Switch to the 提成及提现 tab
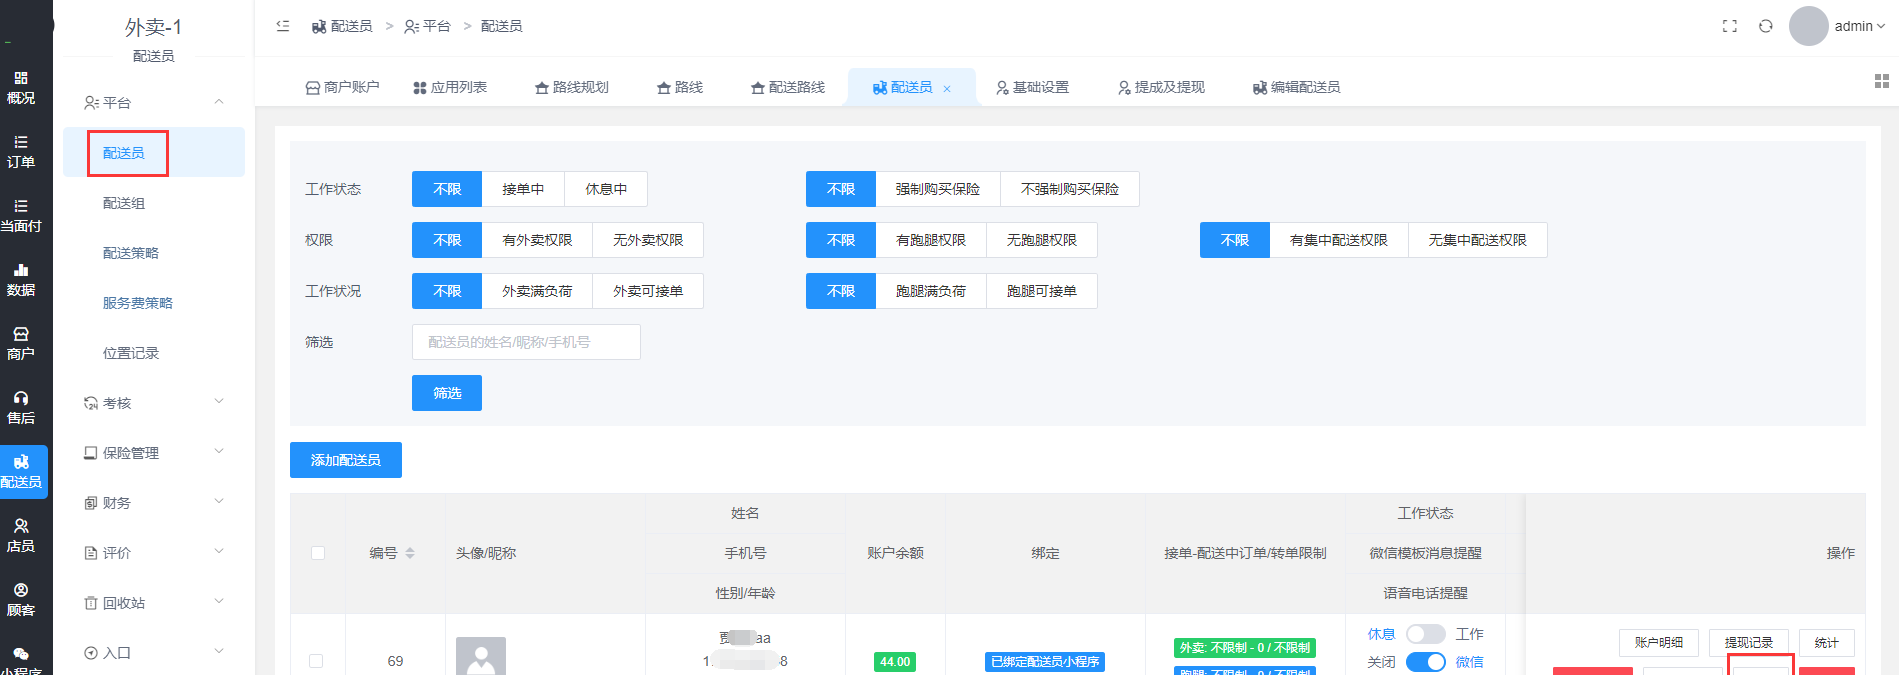 click(x=1161, y=88)
